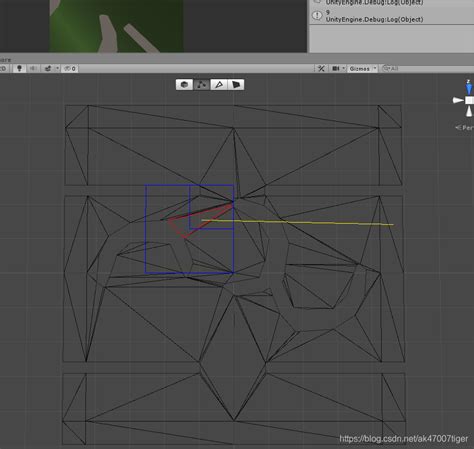Click the left X axis gizmo cone
474x449 pixels.
click(x=458, y=100)
